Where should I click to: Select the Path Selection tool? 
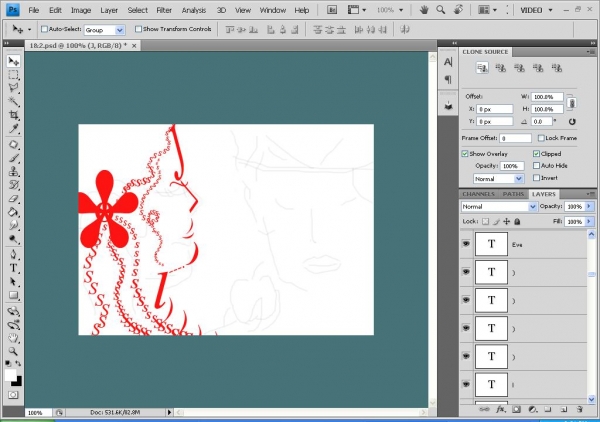point(14,282)
